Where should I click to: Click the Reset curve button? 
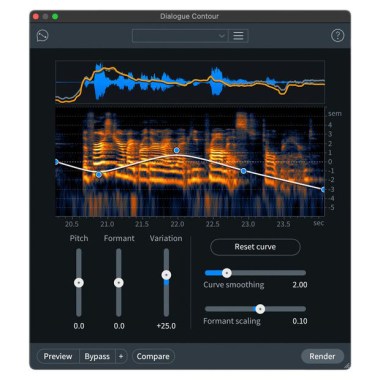coord(255,247)
